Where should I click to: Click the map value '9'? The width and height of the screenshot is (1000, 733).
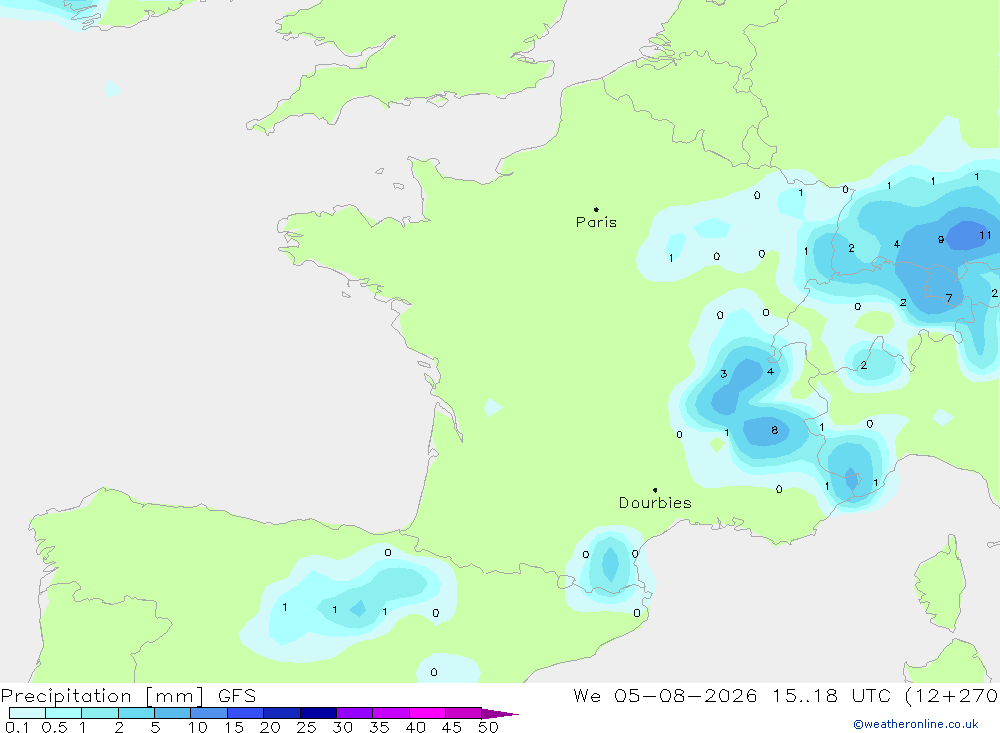(x=941, y=239)
